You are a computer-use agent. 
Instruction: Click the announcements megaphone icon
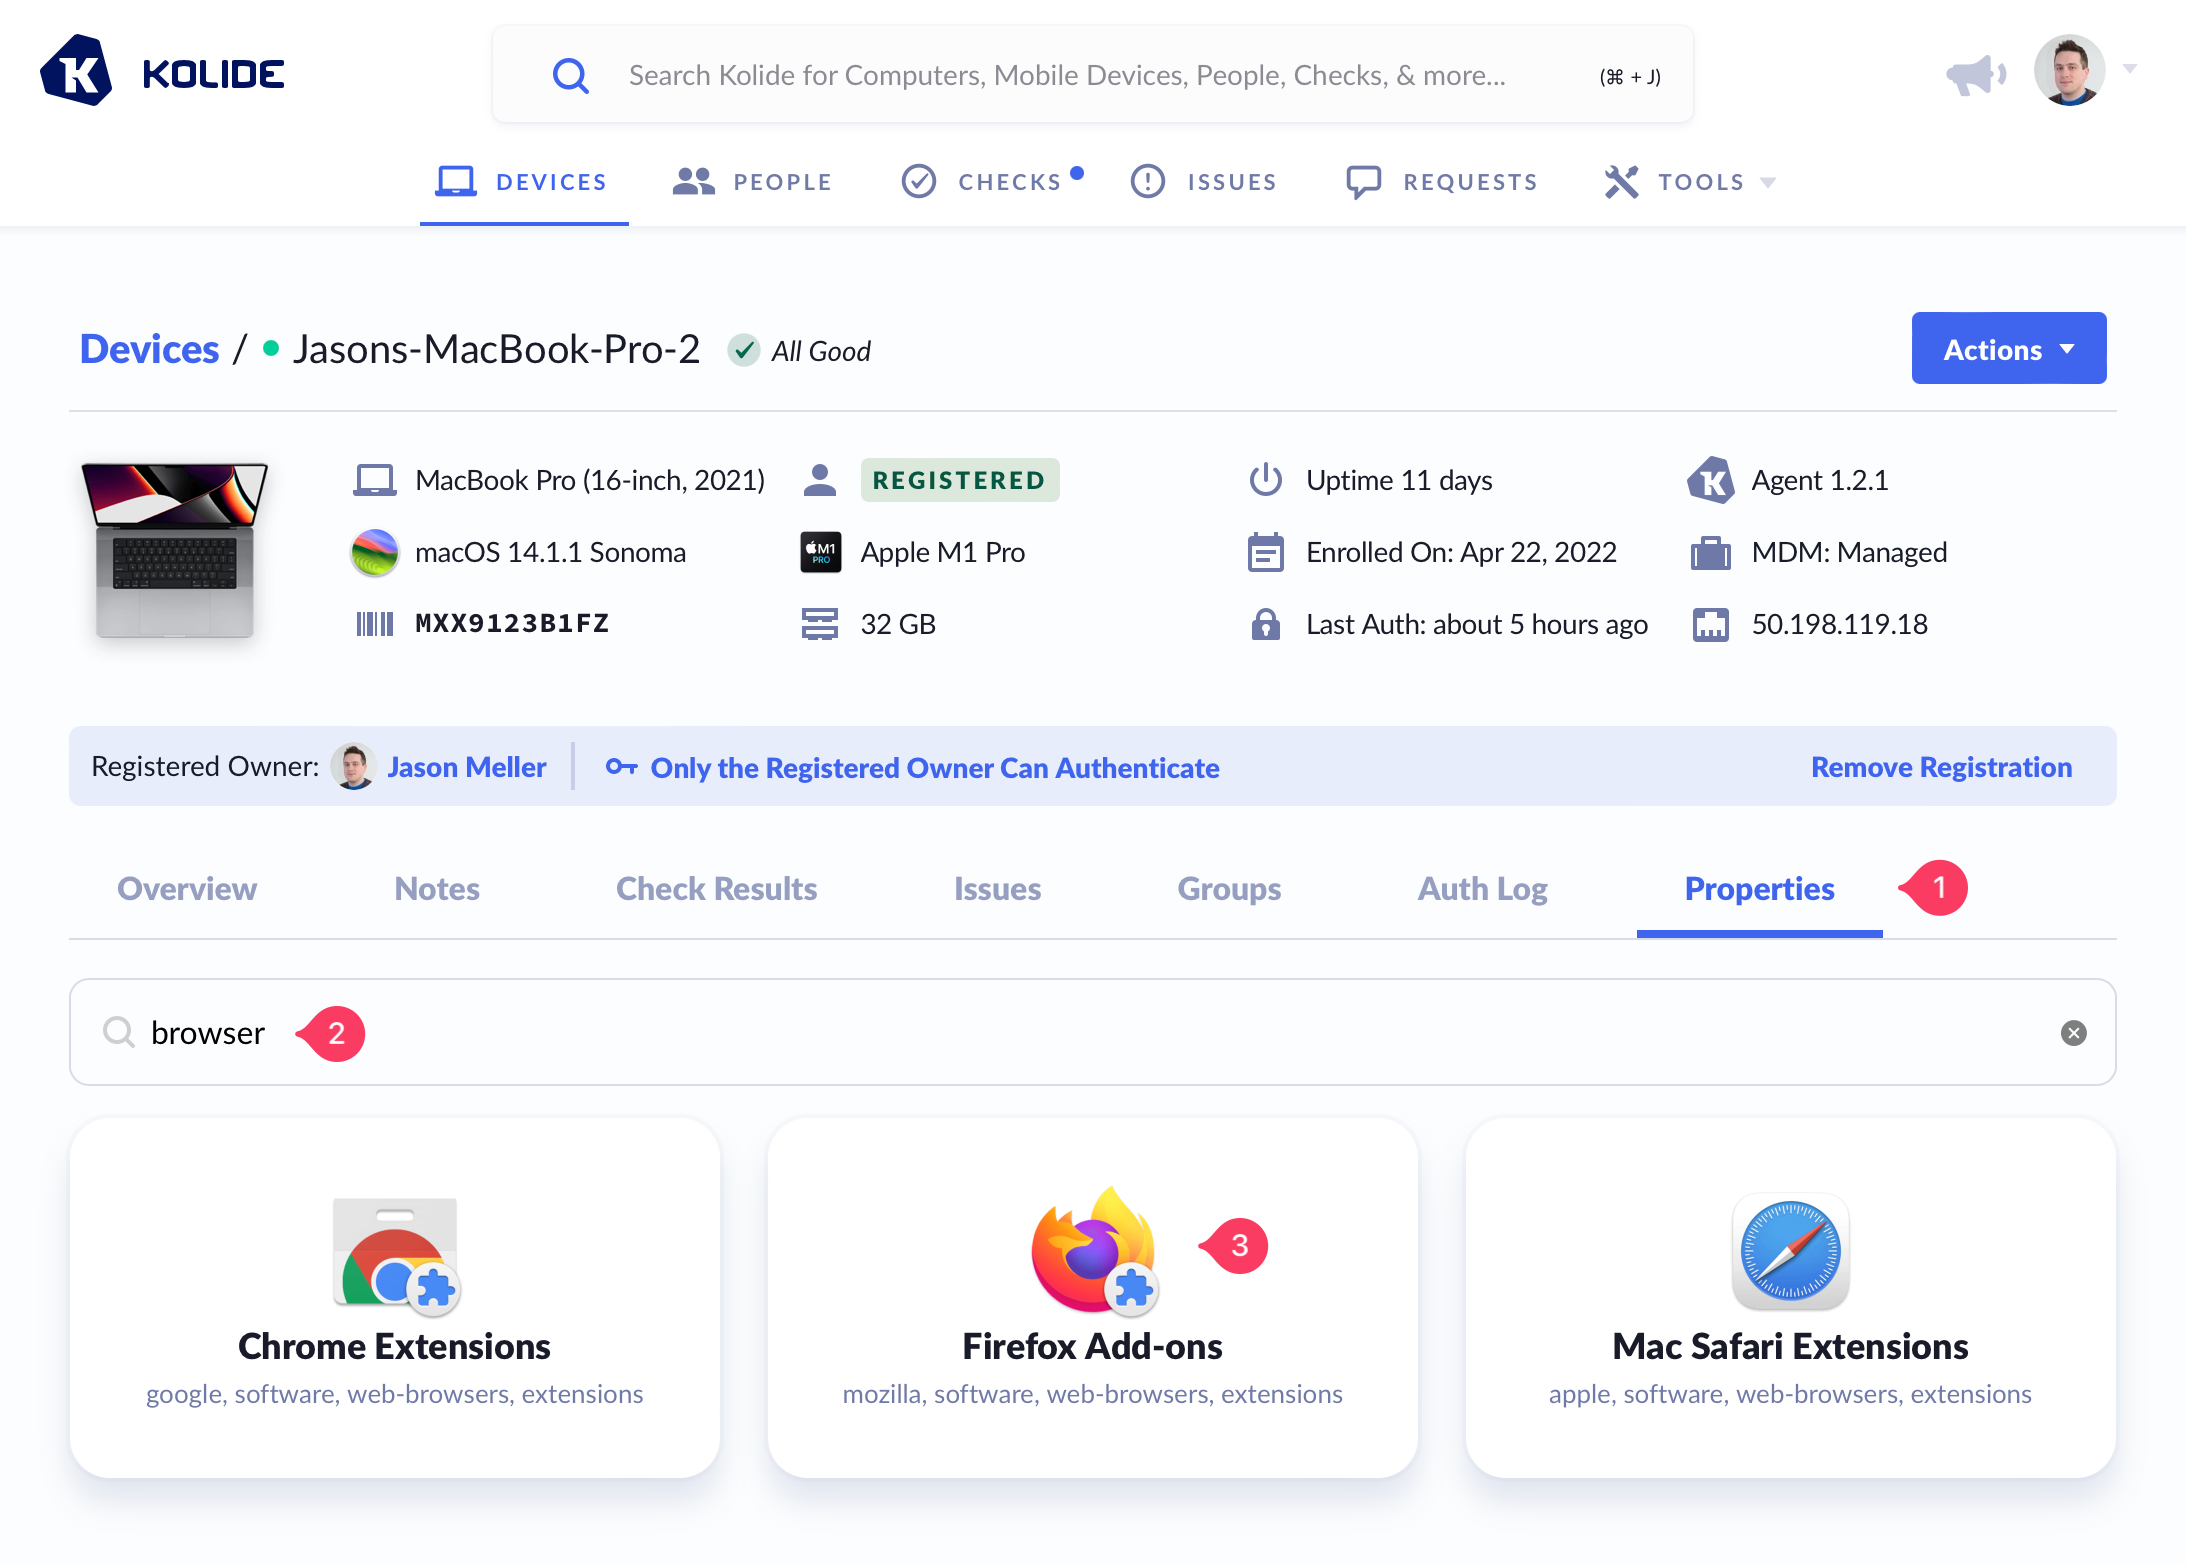click(1975, 74)
